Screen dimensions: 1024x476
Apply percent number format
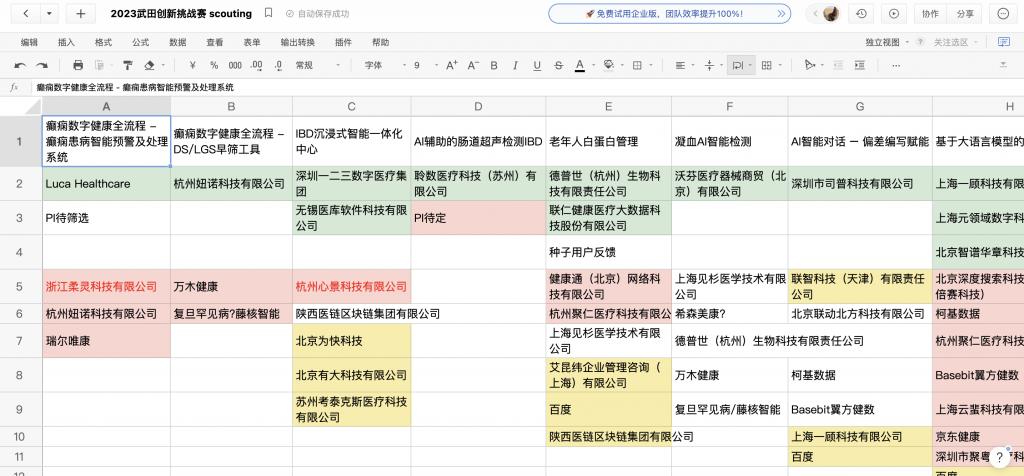pos(214,65)
